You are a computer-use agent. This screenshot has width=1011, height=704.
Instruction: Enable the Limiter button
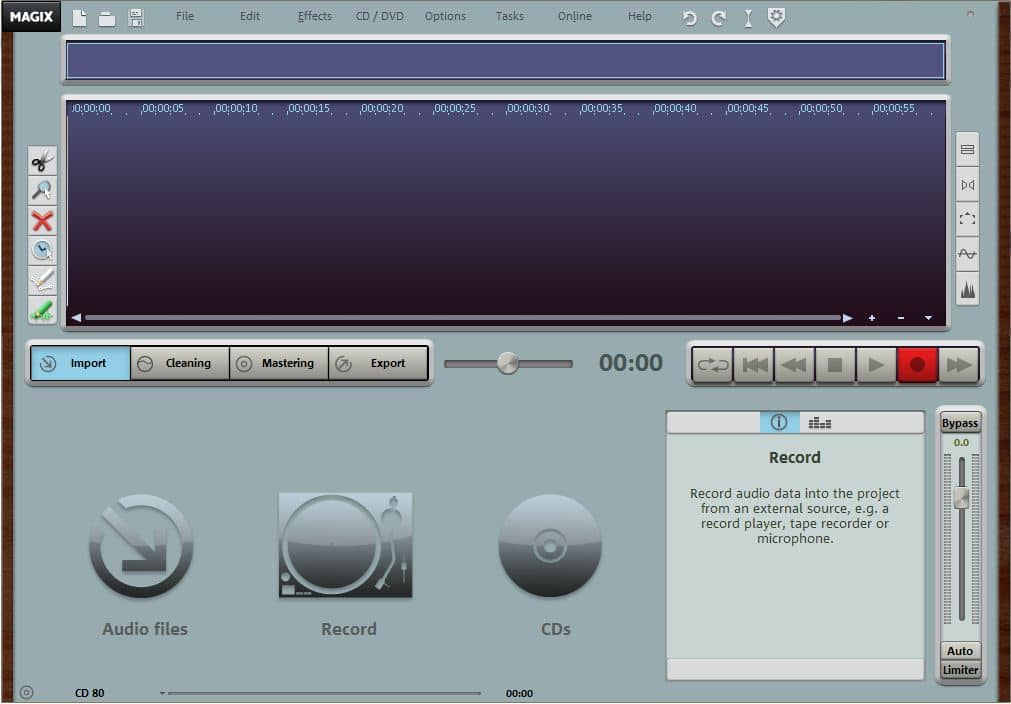tap(960, 670)
